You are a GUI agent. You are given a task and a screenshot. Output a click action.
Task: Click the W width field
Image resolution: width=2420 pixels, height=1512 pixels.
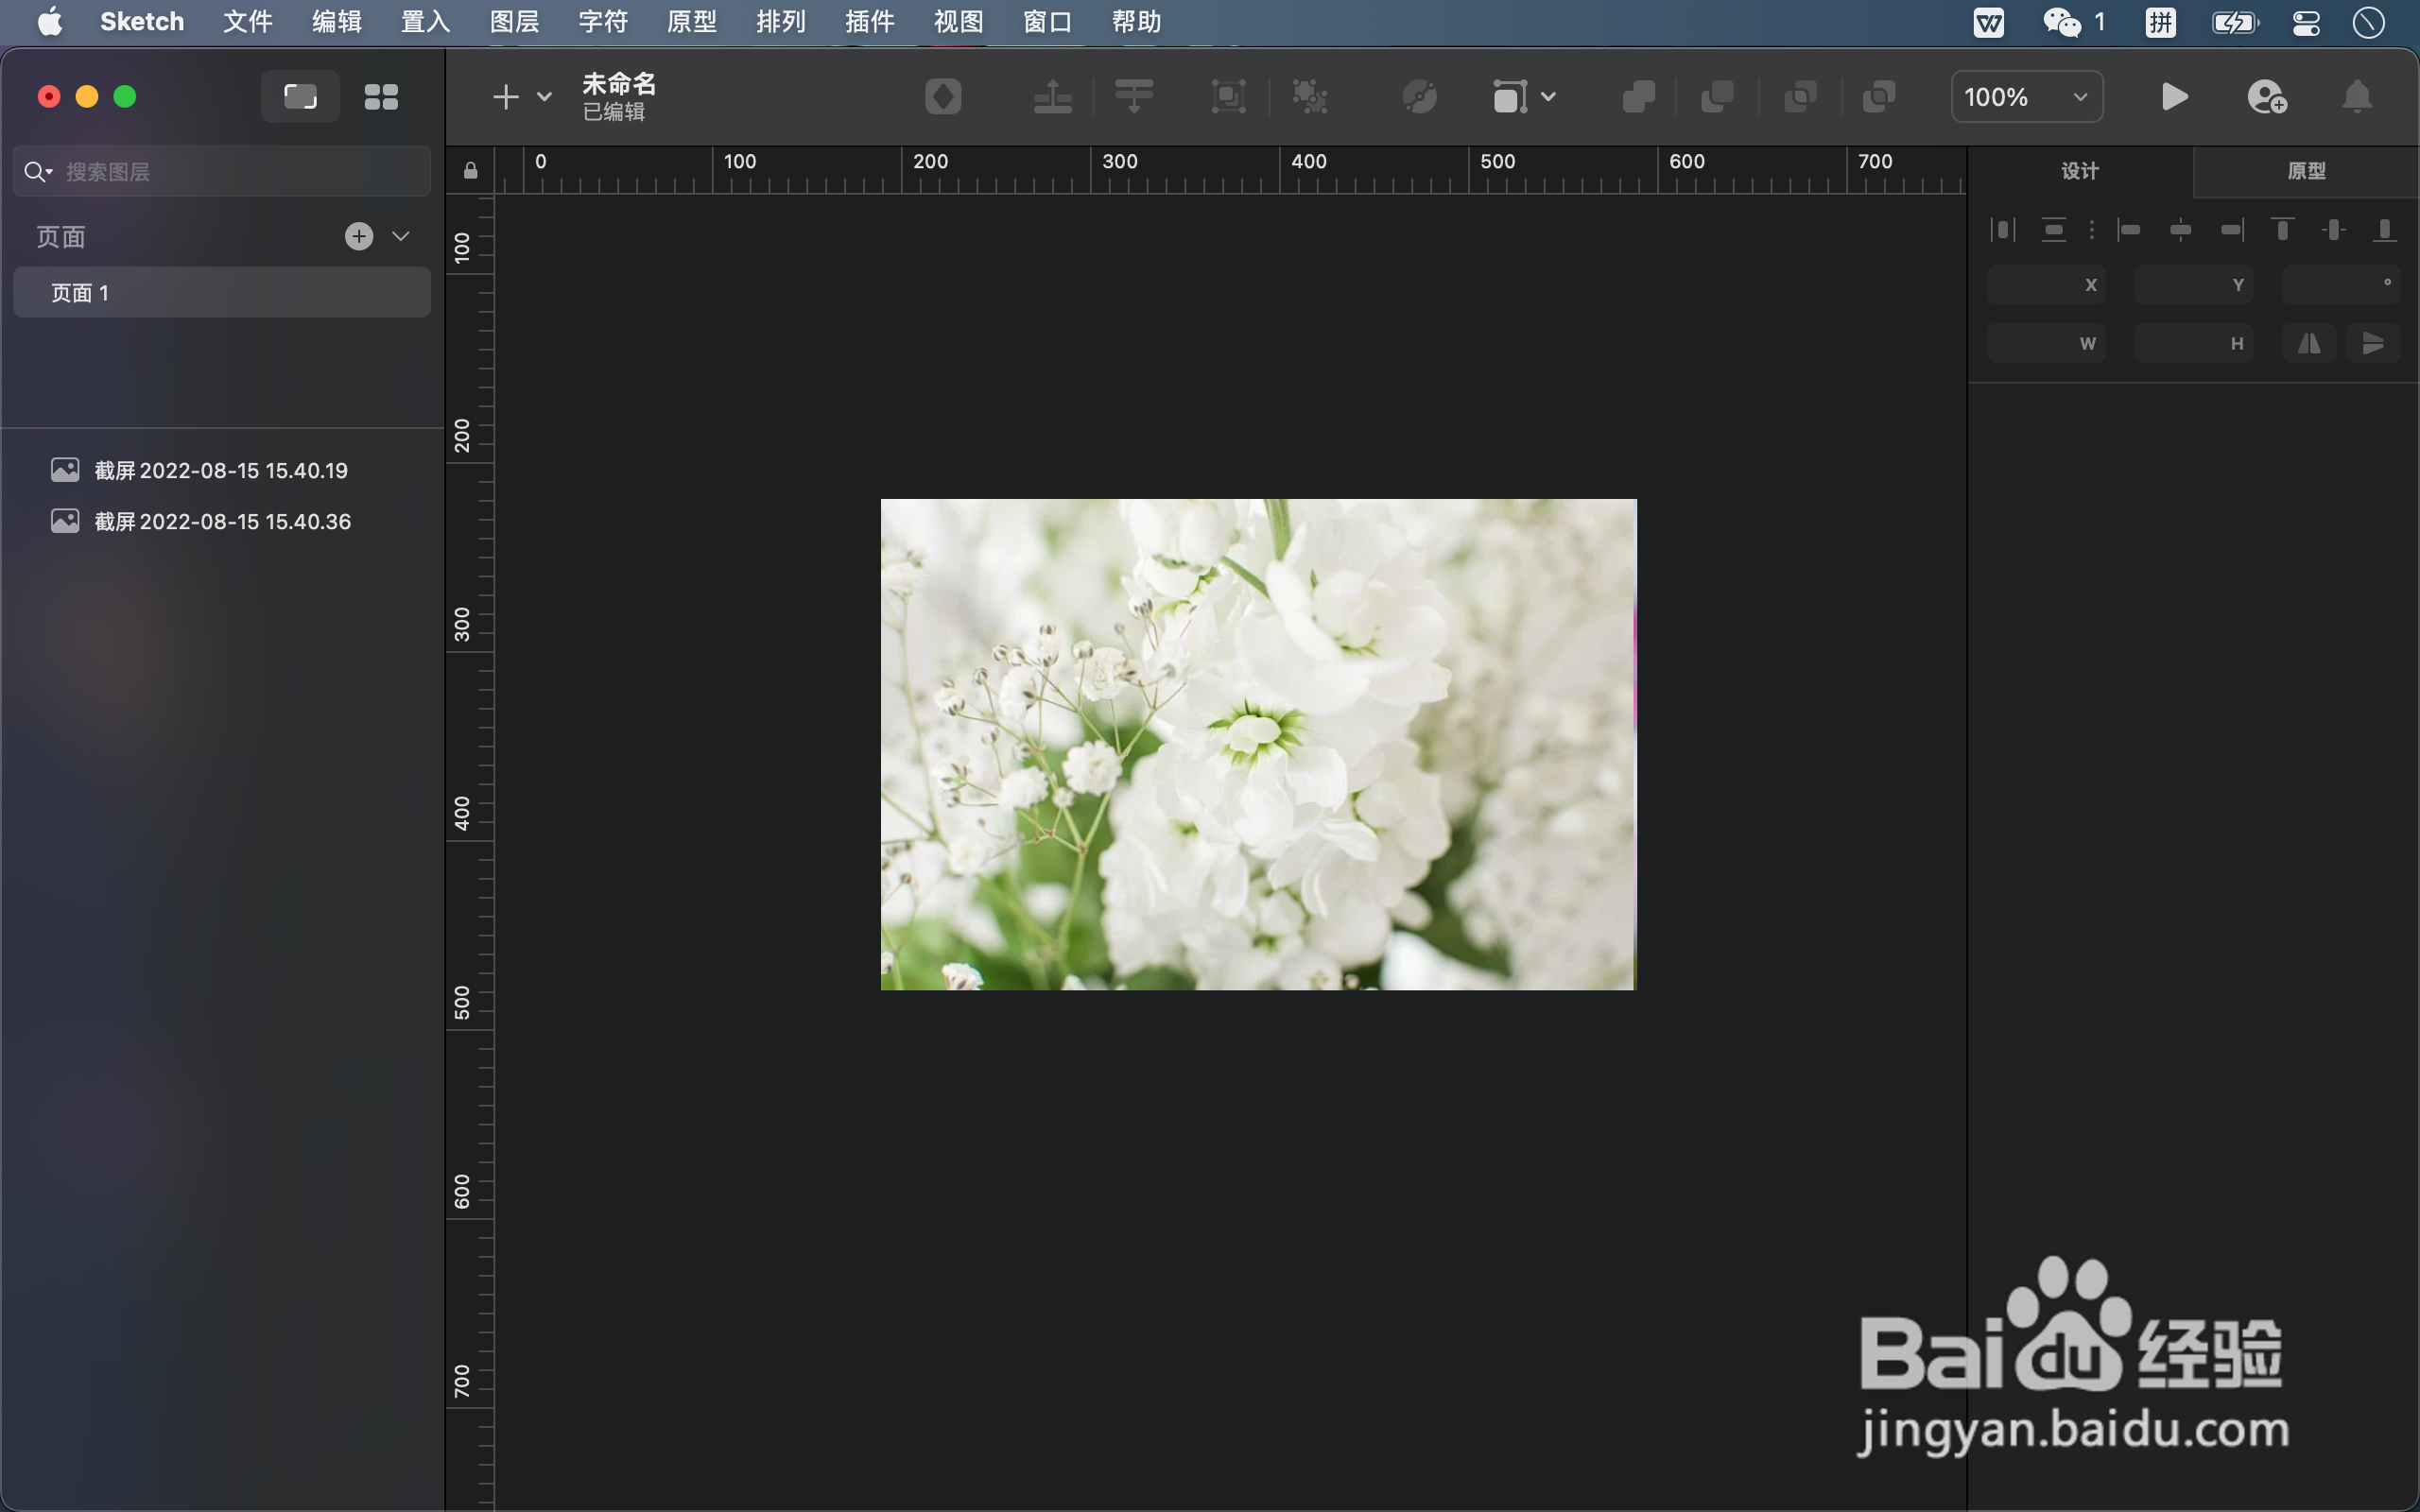[x=2046, y=343]
